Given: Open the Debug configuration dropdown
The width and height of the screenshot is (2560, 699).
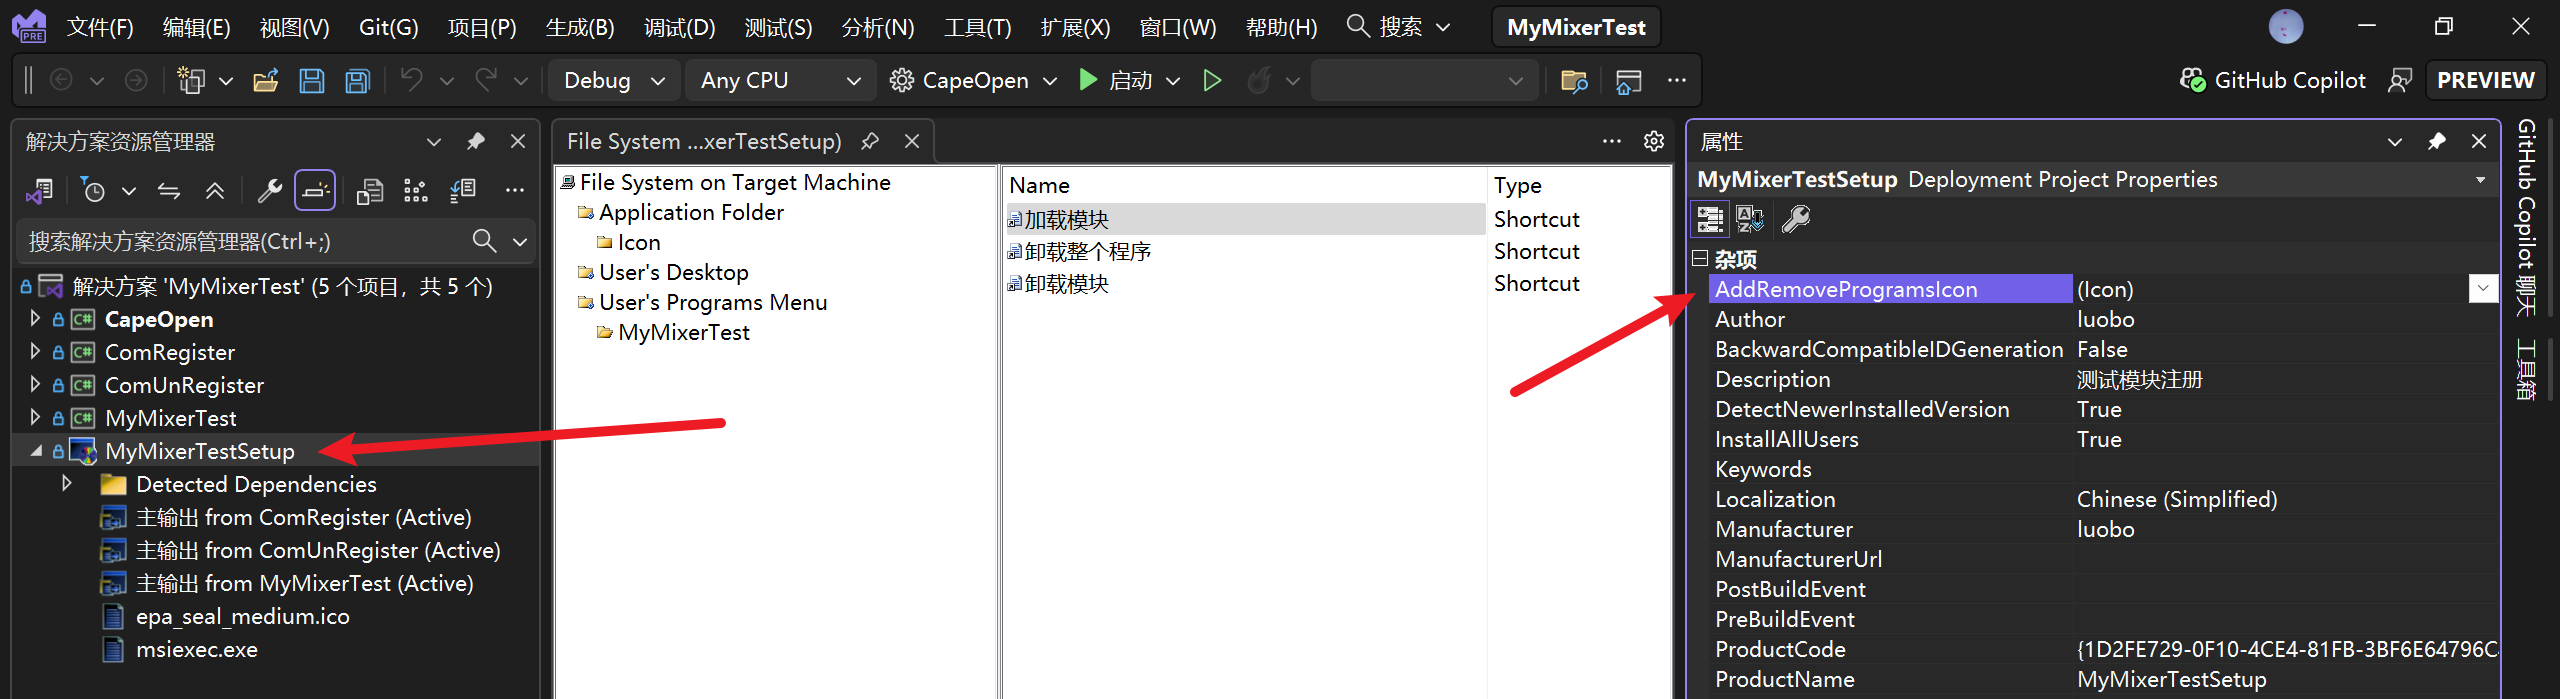Looking at the screenshot, I should pyautogui.click(x=614, y=81).
